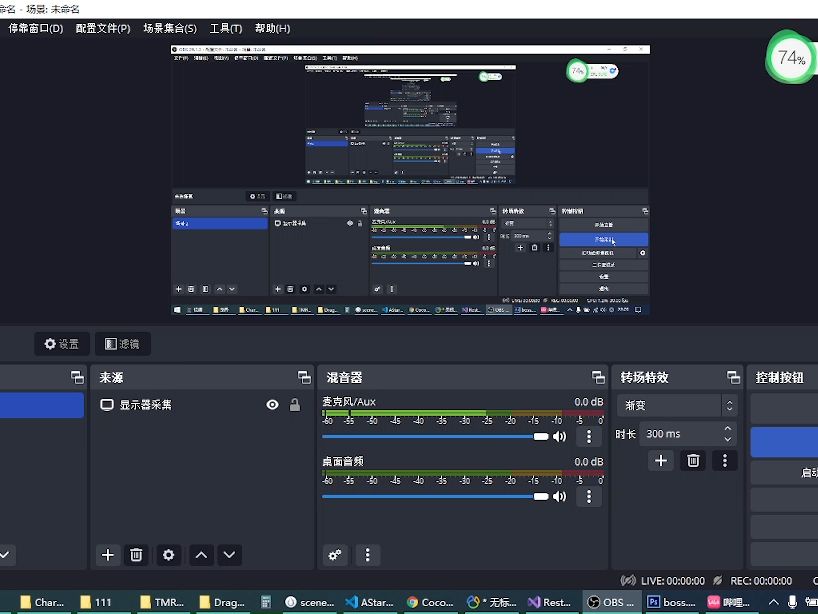Image resolution: width=818 pixels, height=614 pixels.
Task: Switch to scene... Unity taskbar item
Action: [x=309, y=602]
